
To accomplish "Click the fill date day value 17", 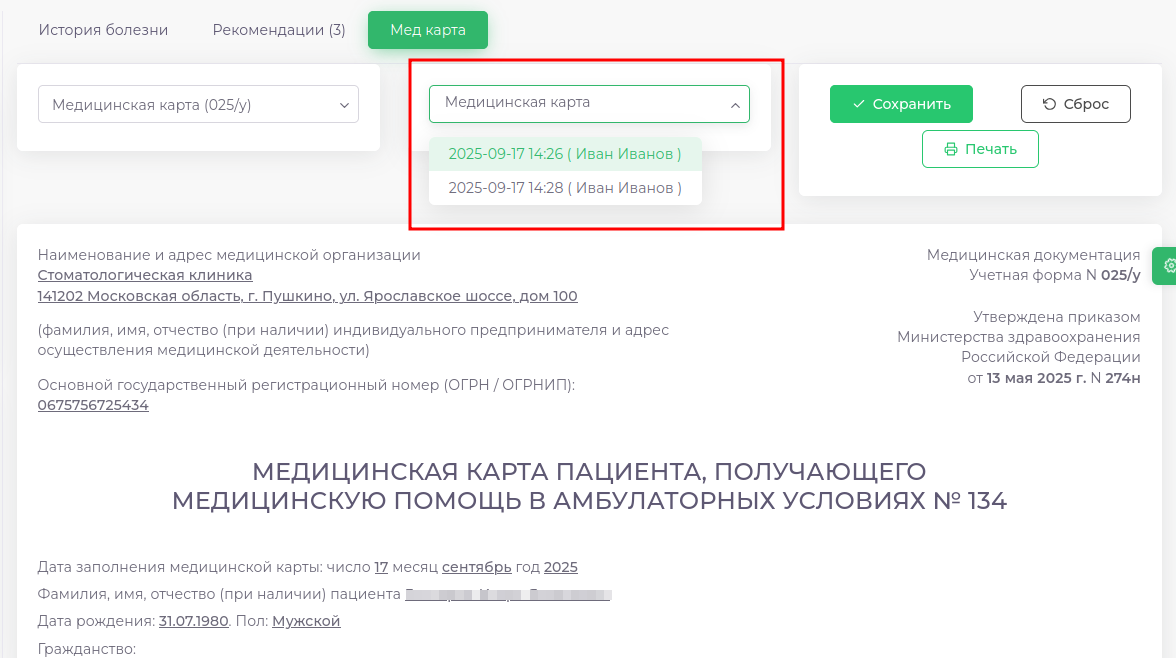I will coord(381,567).
